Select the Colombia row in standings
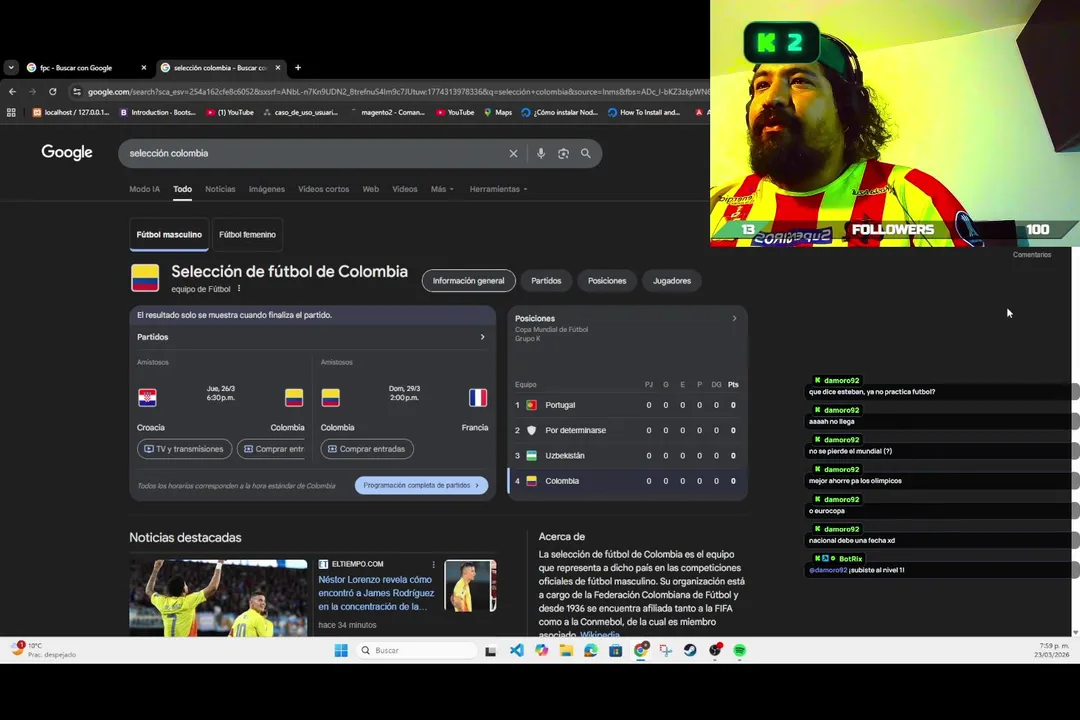This screenshot has width=1080, height=720. 627,481
